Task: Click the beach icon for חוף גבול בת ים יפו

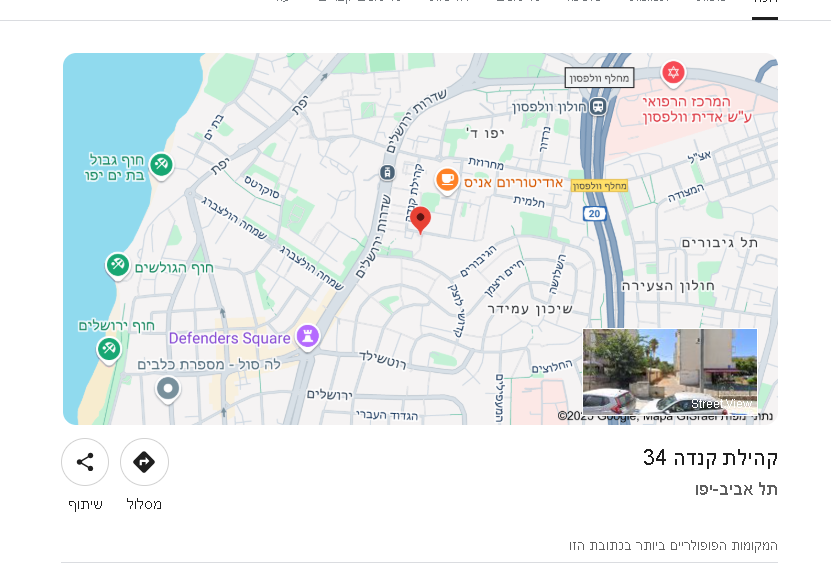Action: [x=161, y=165]
